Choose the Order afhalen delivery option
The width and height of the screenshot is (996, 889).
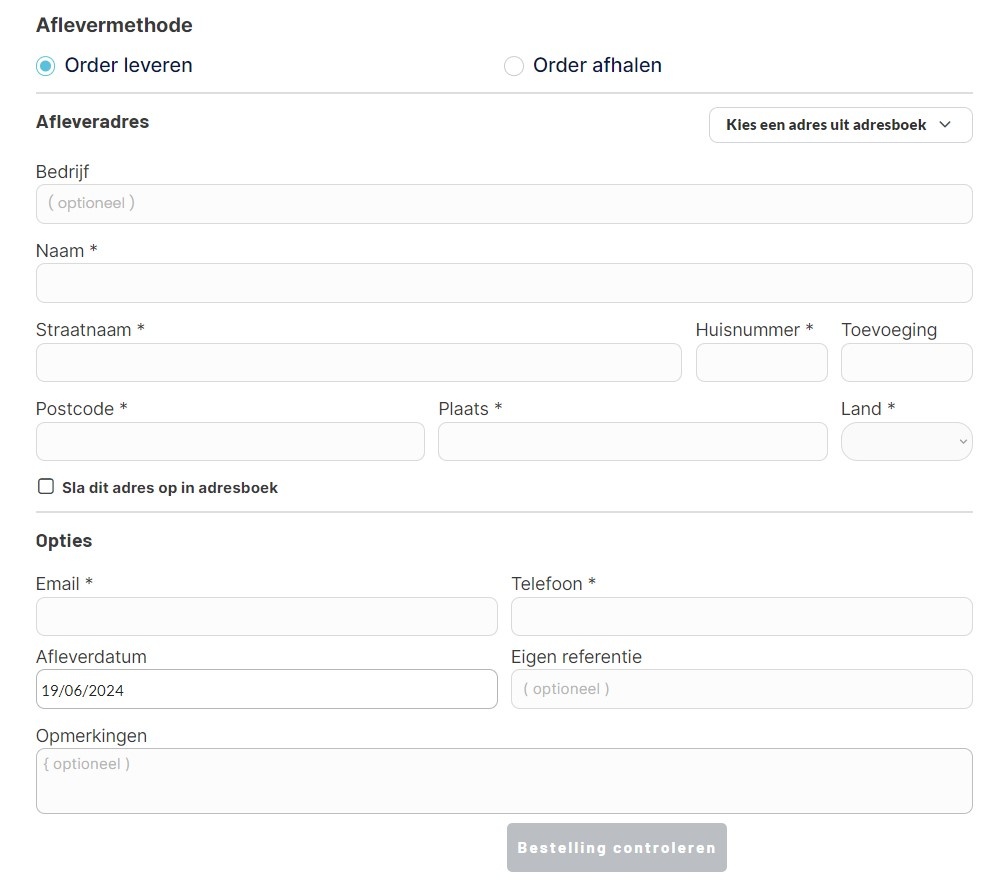tap(514, 66)
